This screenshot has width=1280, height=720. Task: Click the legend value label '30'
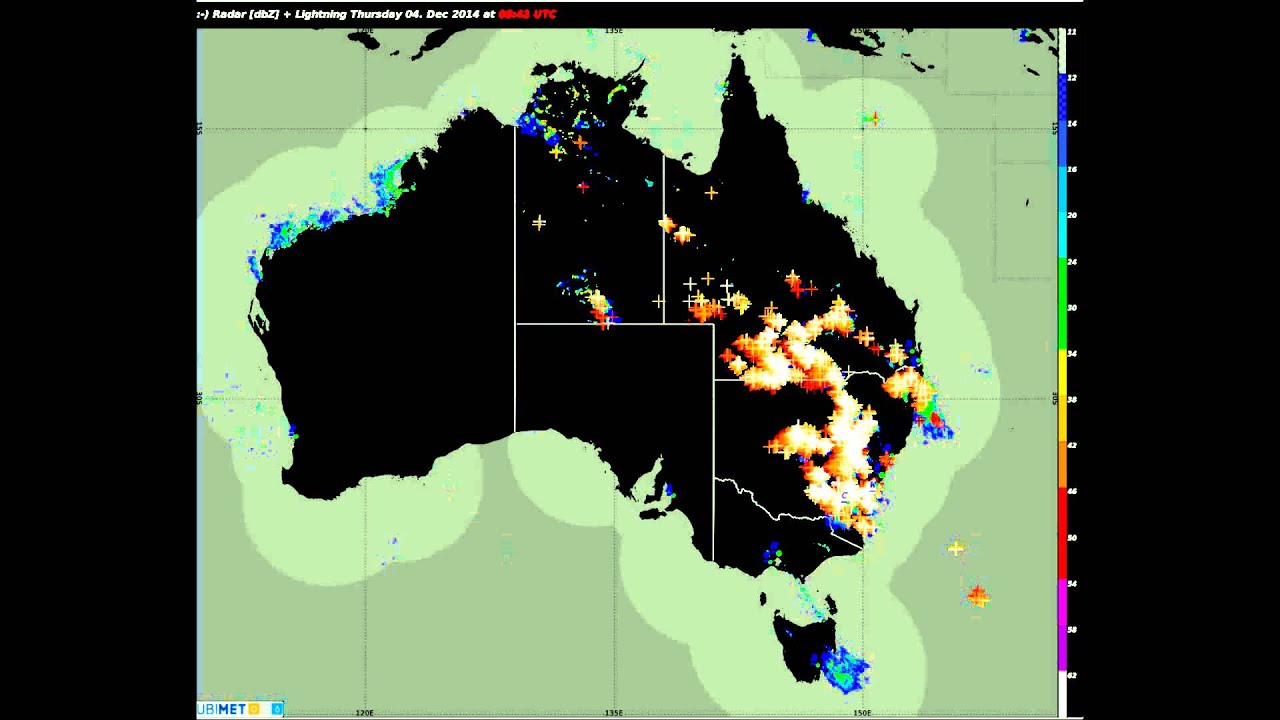pyautogui.click(x=1072, y=307)
